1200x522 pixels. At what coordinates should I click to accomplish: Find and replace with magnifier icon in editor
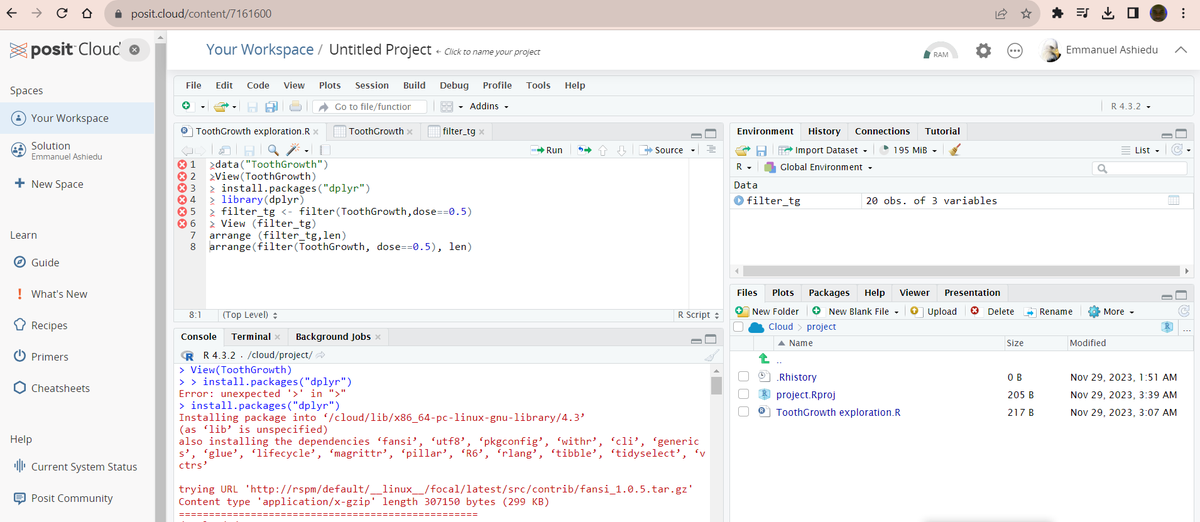click(272, 150)
